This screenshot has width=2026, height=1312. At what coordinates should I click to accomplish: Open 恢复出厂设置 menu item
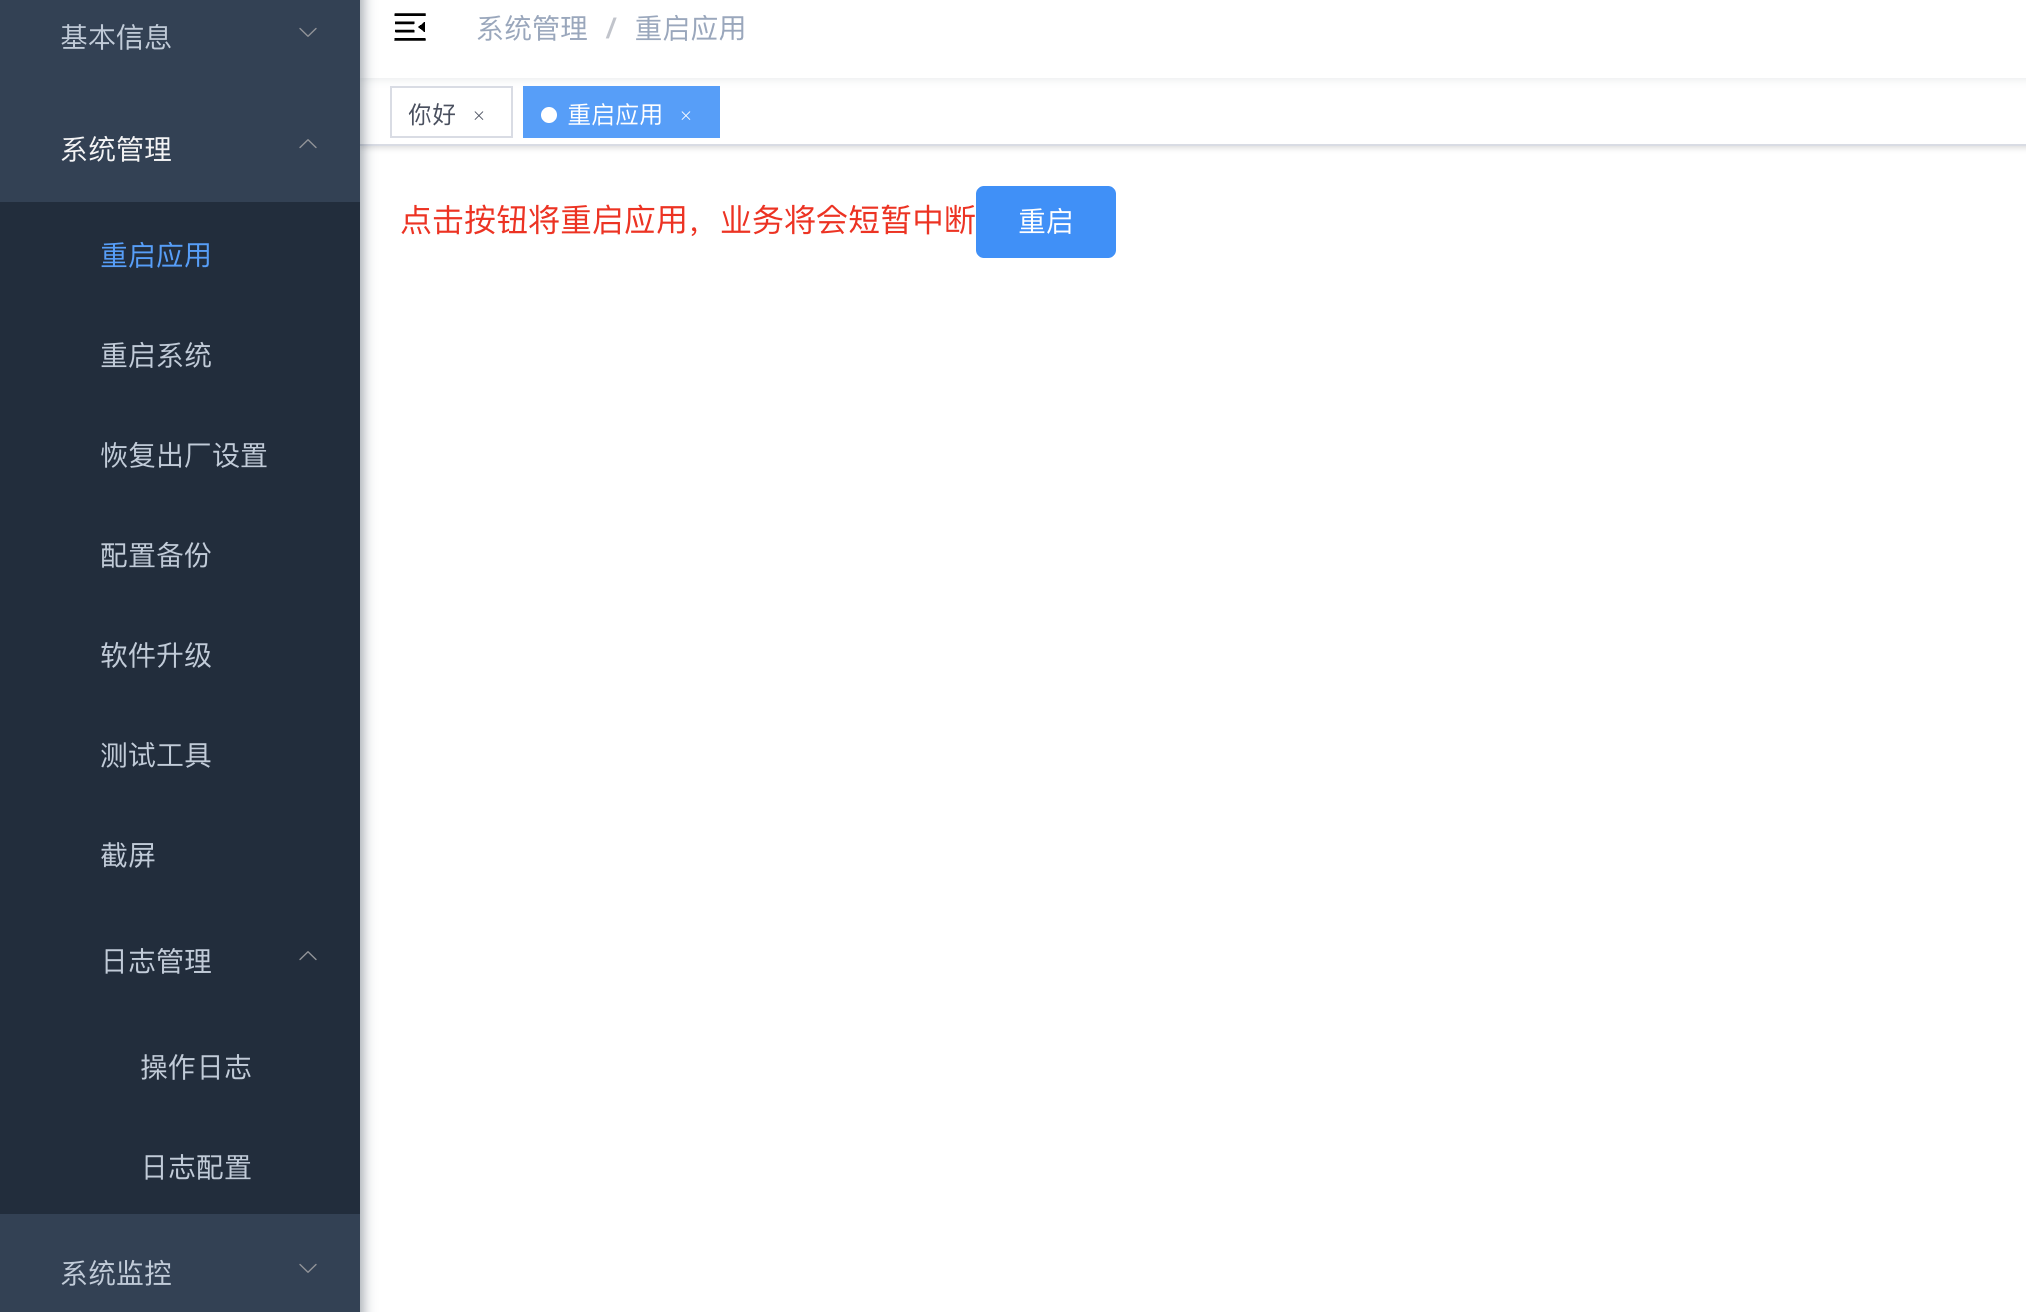point(184,456)
